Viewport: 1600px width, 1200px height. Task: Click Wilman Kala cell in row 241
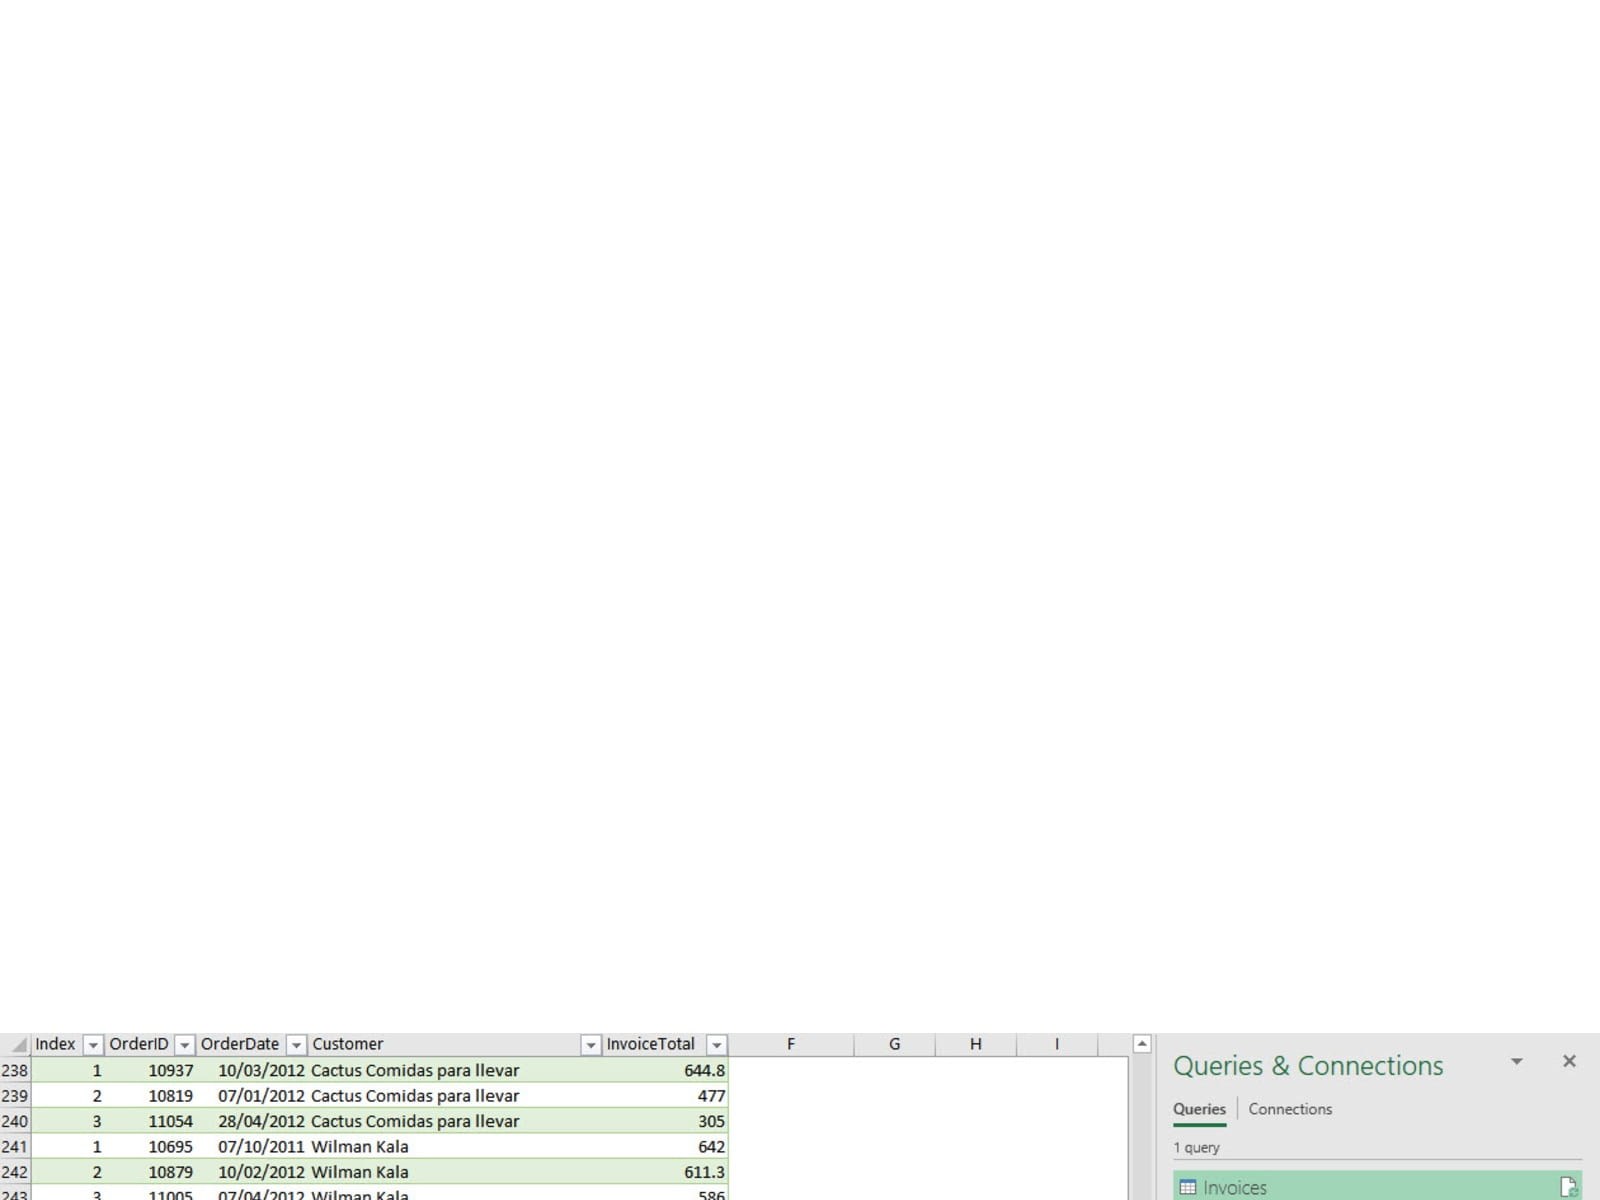[x=360, y=1147]
